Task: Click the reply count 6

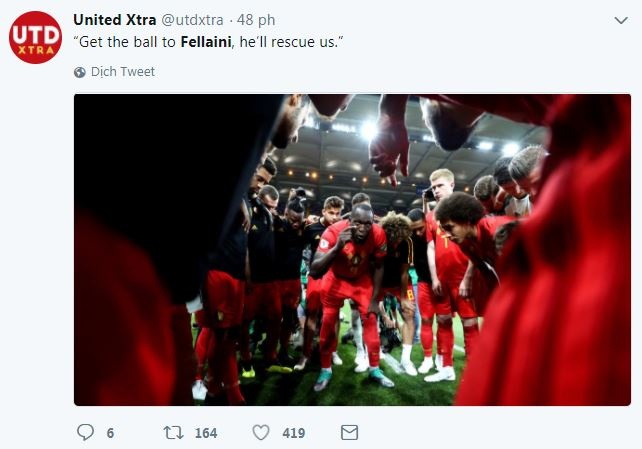Action: tap(110, 433)
